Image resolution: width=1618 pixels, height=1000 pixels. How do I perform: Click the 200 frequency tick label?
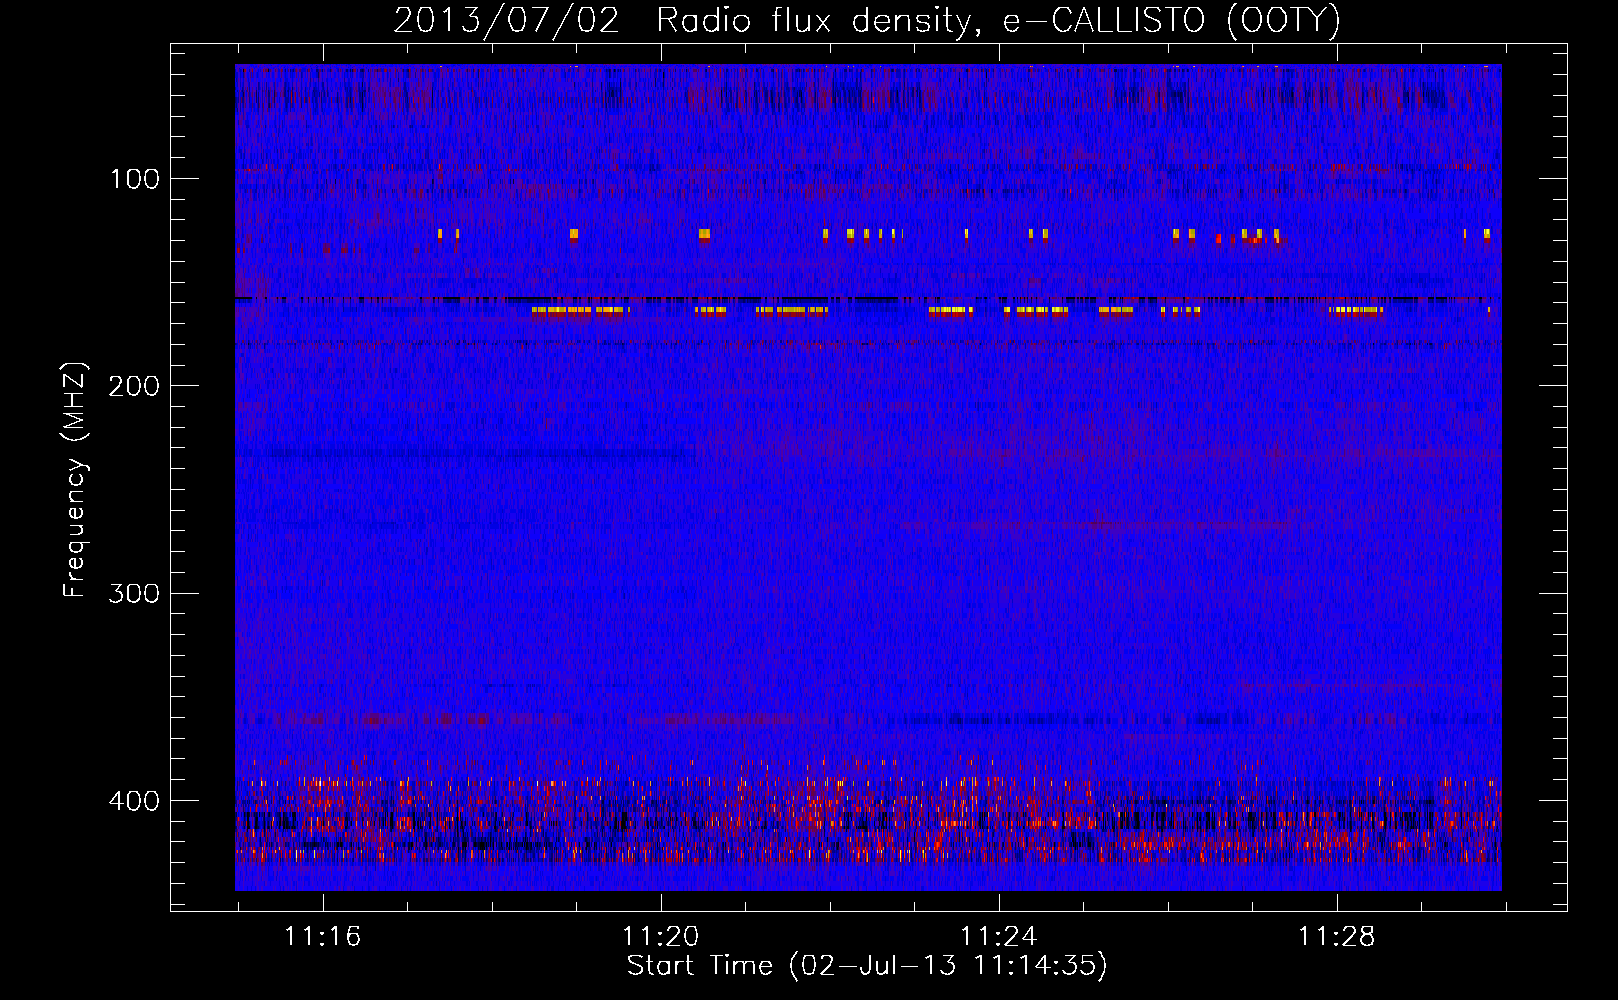135,386
